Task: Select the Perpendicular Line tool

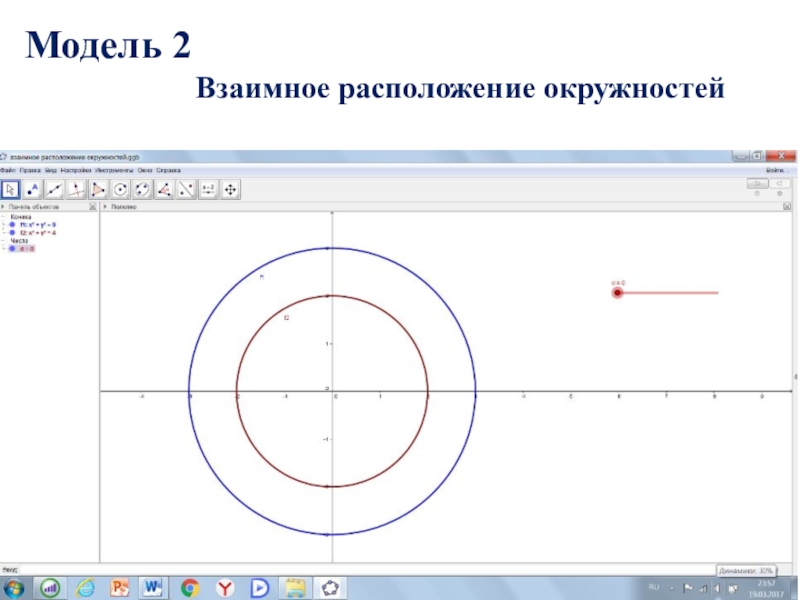Action: coord(76,190)
